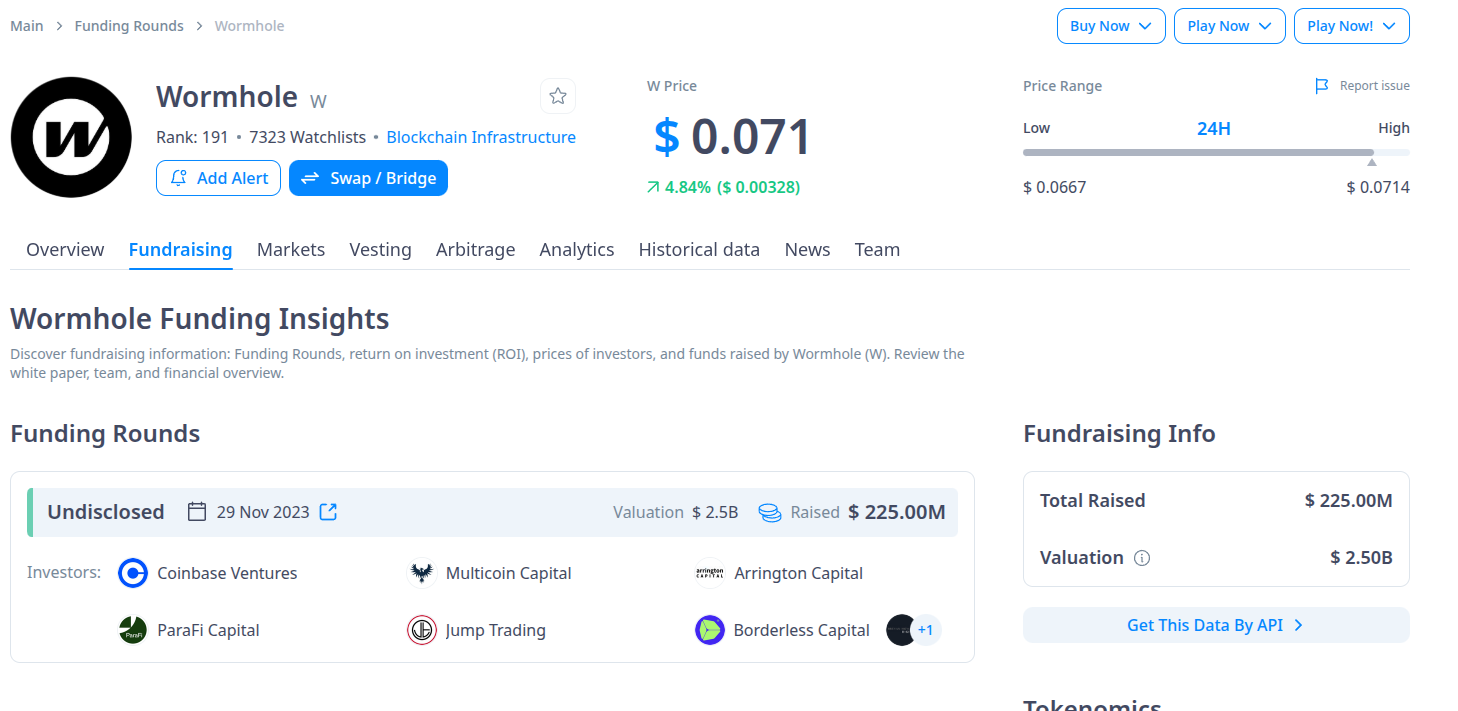Click the 24H price range bar
Viewport: 1458px width, 711px height.
coord(1216,152)
